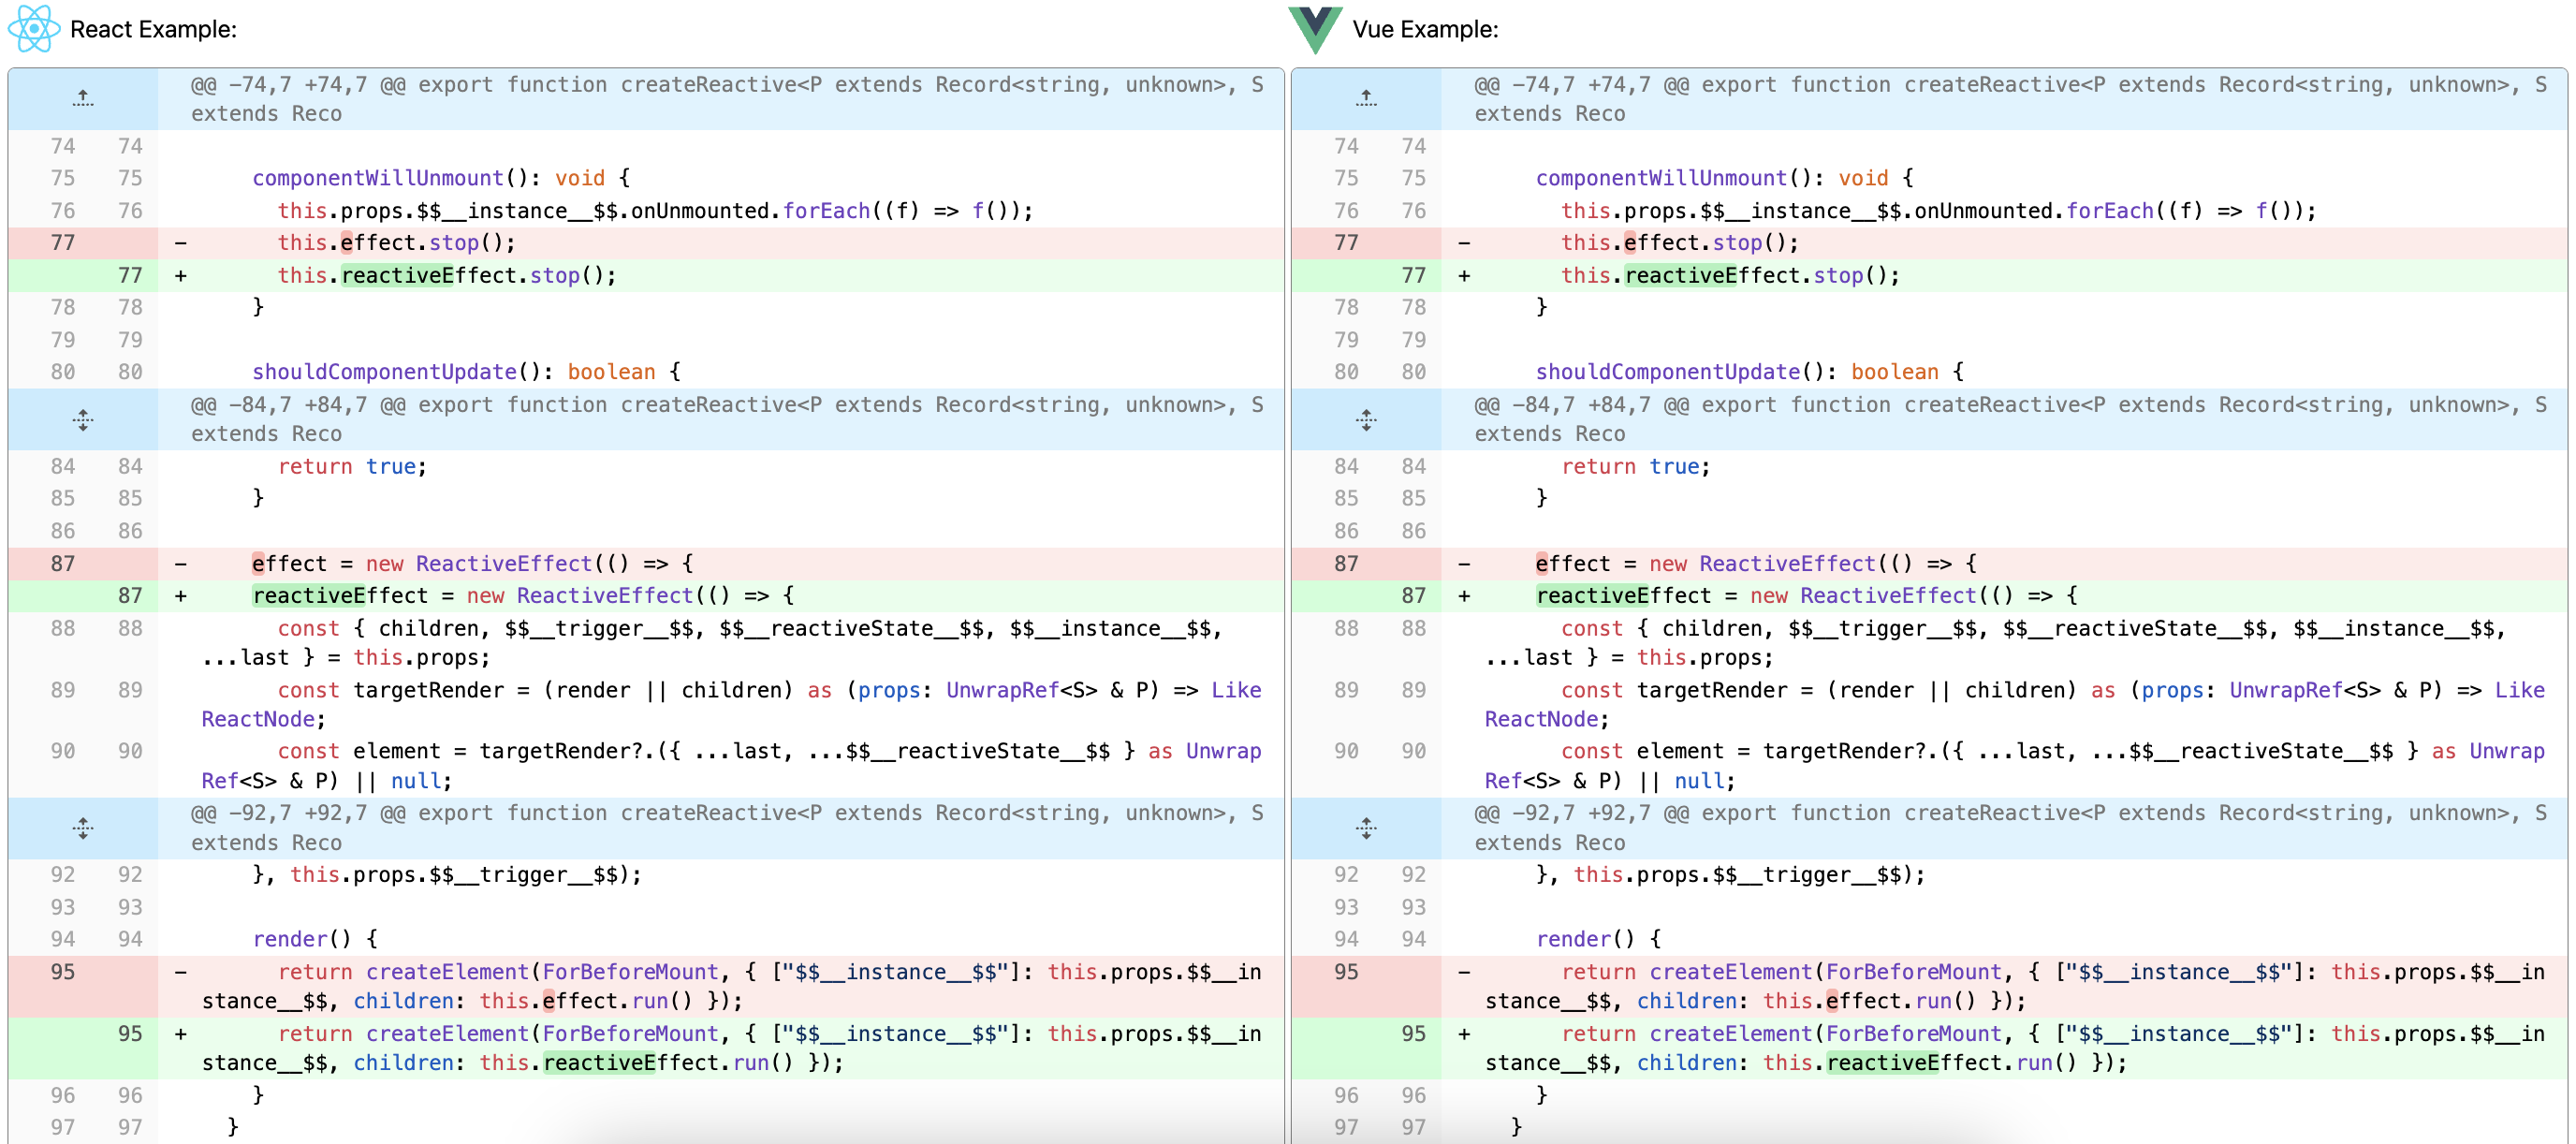Click deleted line number 95 in Vue diff
The image size is (2576, 1144).
click(x=1346, y=971)
